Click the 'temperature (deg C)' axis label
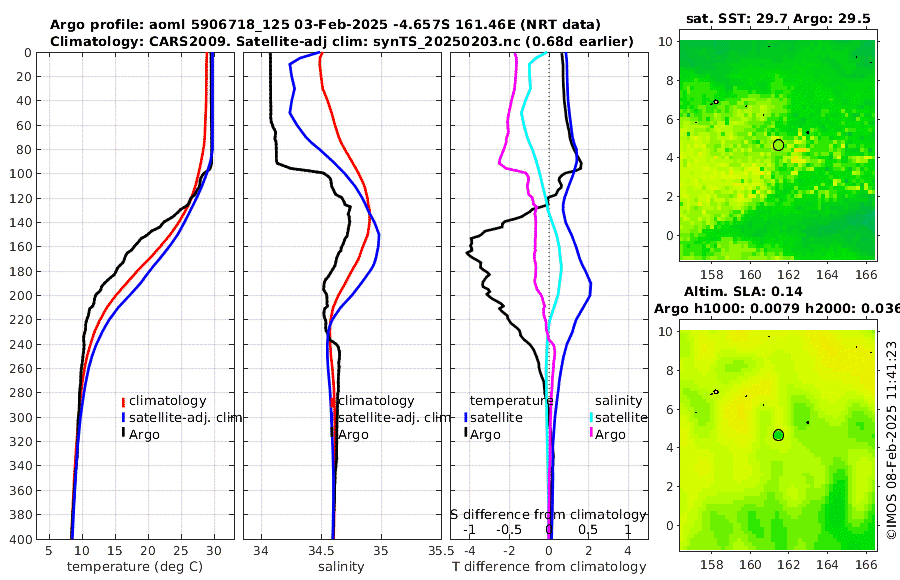Viewport: 900px width, 580px height. click(x=135, y=567)
